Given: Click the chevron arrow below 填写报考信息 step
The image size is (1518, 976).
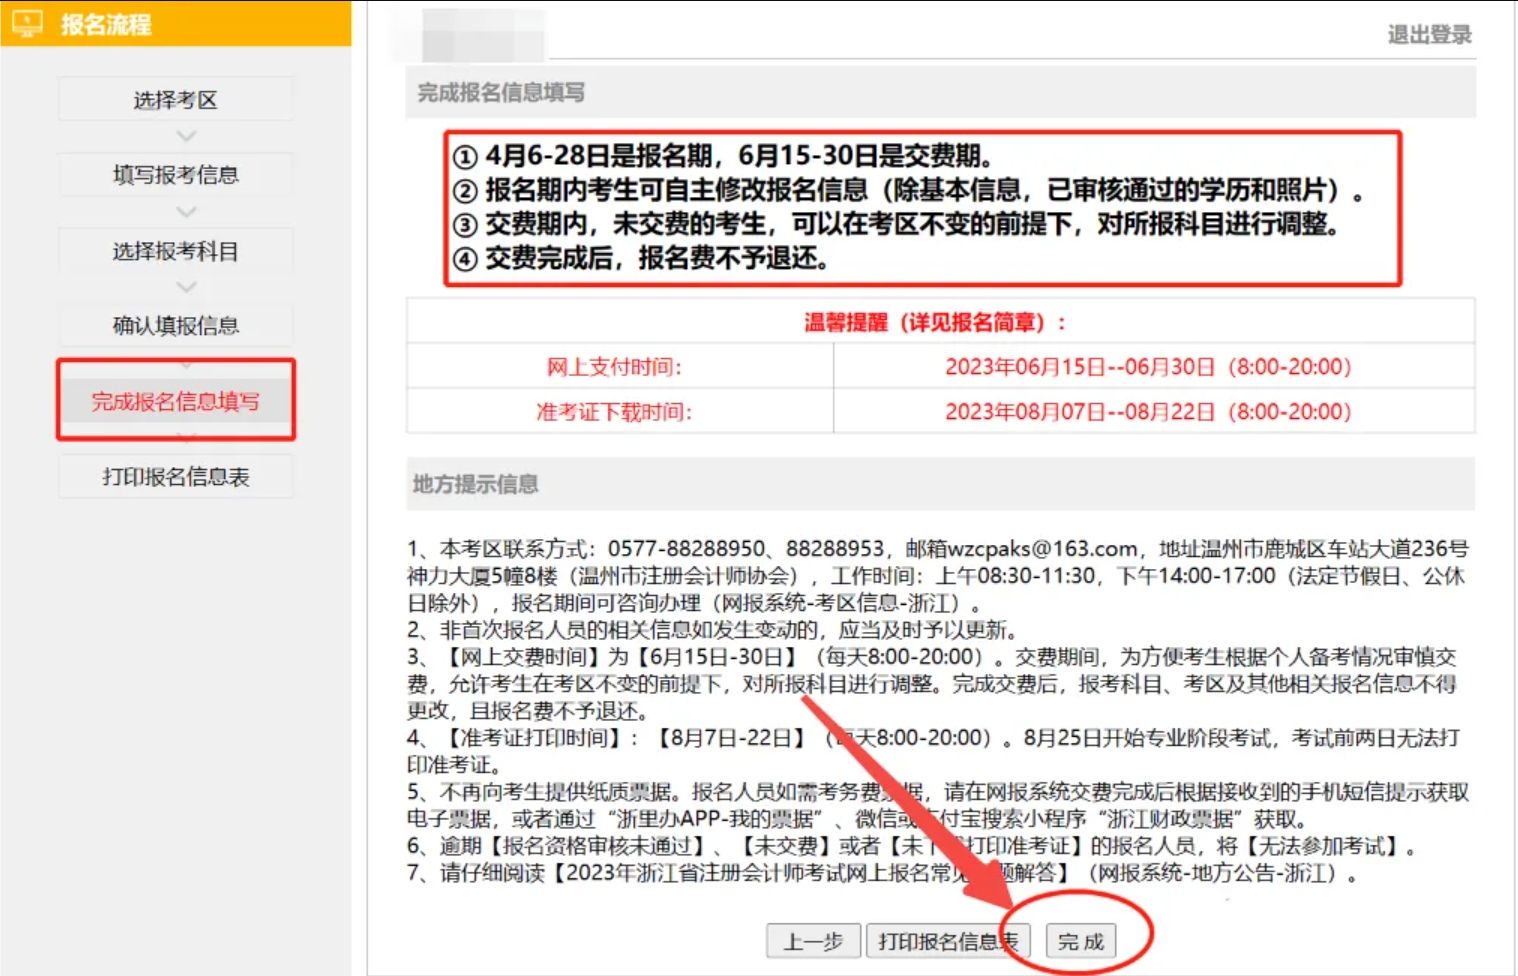Looking at the screenshot, I should point(186,212).
